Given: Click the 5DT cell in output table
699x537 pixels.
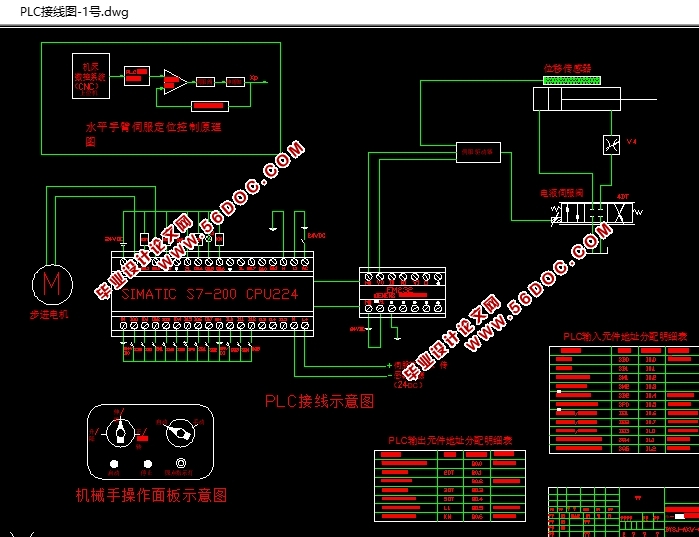Looking at the screenshot, I should click(449, 499).
